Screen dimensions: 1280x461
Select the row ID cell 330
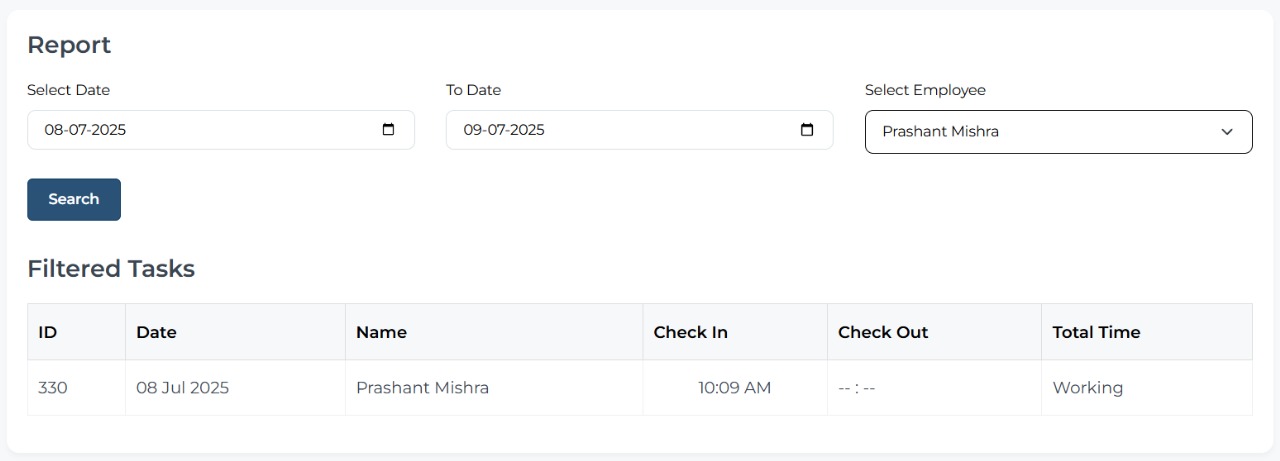53,388
